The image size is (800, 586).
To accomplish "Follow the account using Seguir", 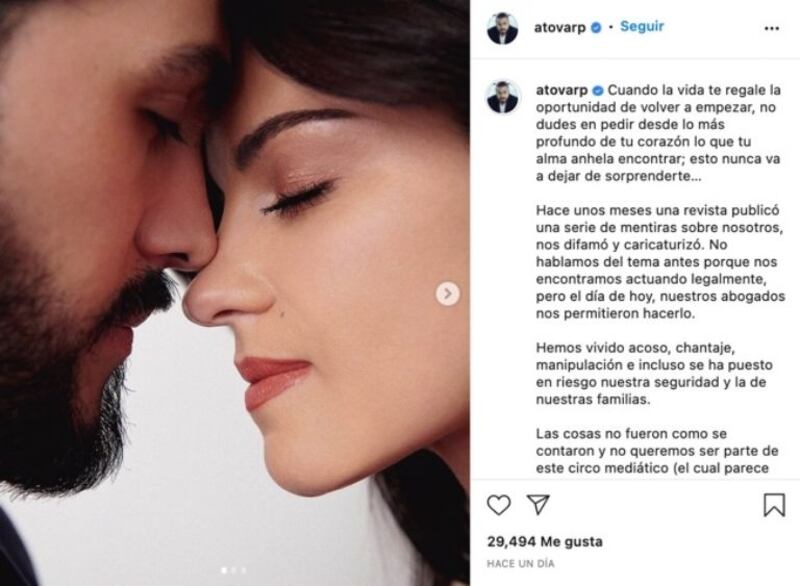I will [642, 27].
